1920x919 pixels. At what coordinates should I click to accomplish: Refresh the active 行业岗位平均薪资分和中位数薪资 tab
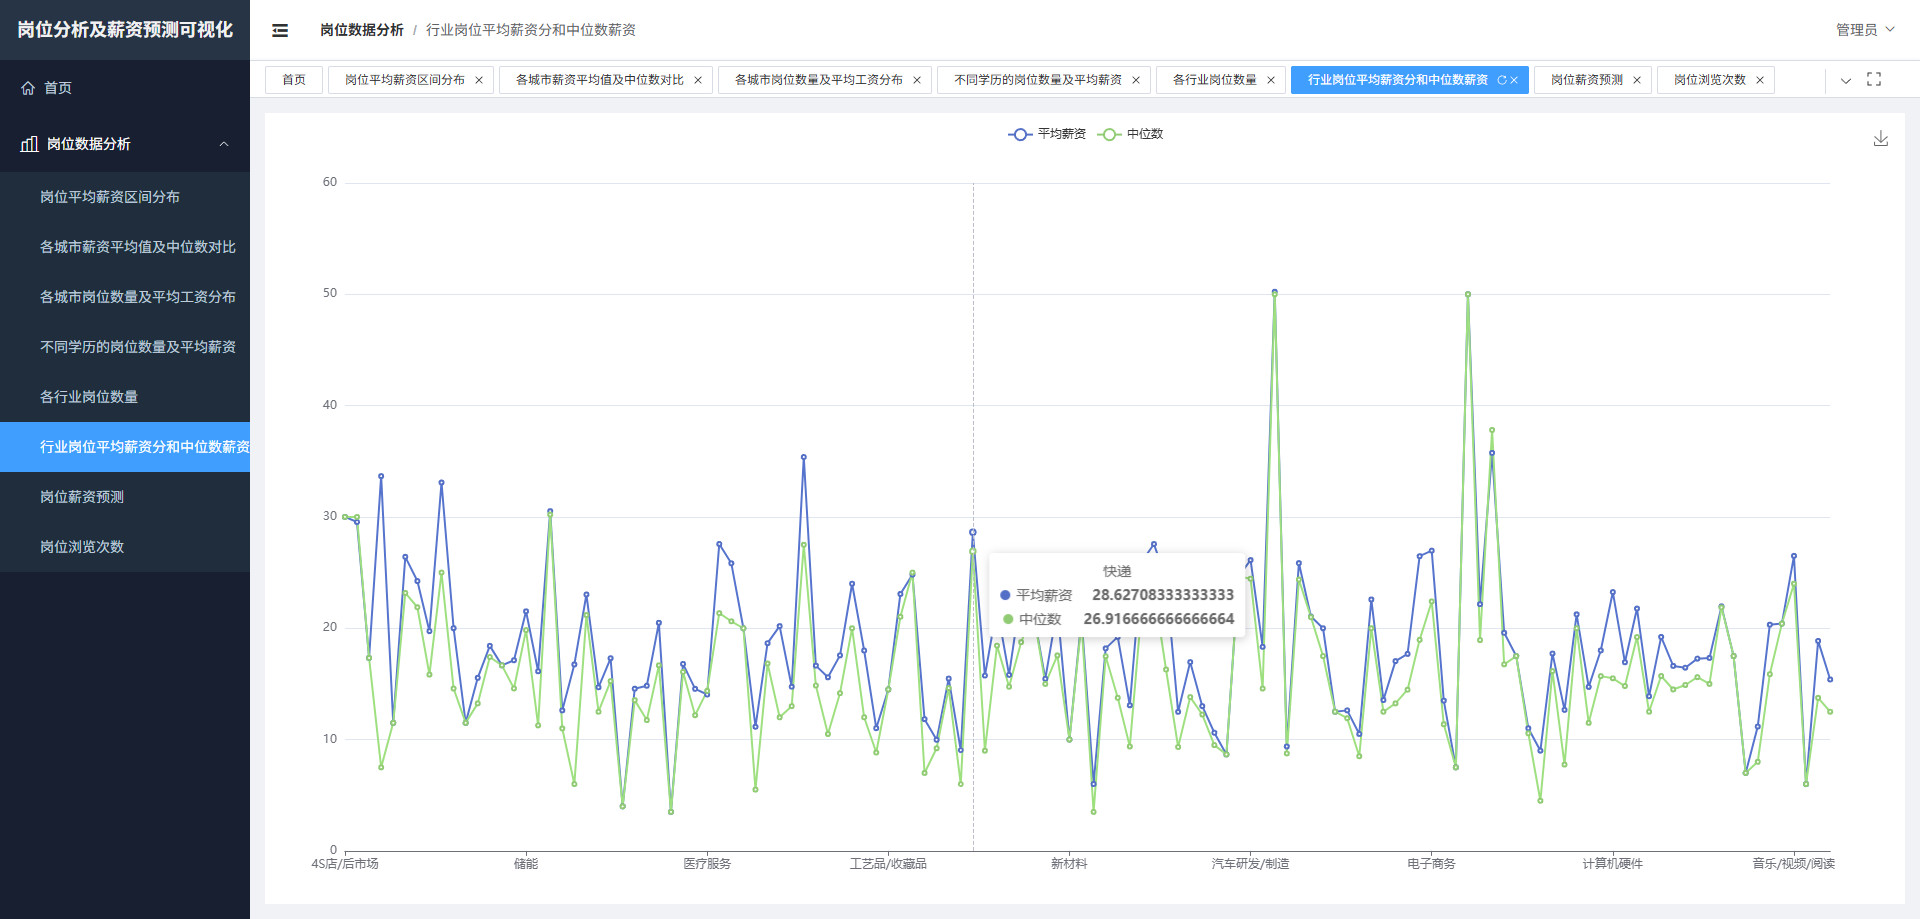[1501, 80]
